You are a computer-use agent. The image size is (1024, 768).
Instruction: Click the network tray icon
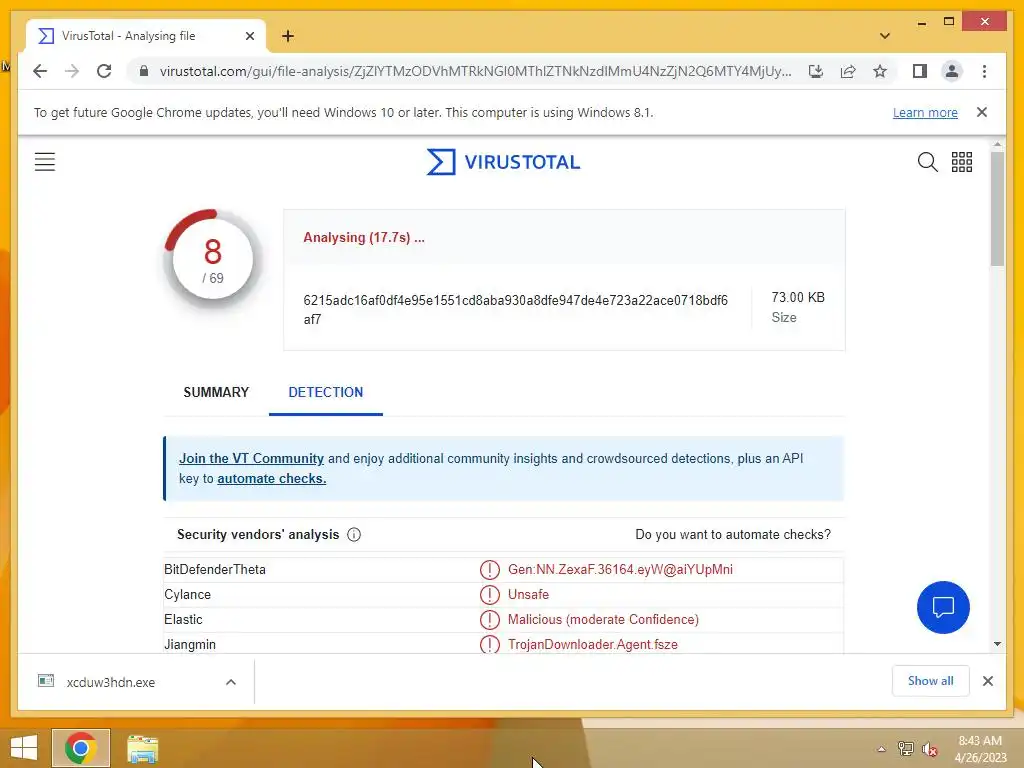pos(905,749)
